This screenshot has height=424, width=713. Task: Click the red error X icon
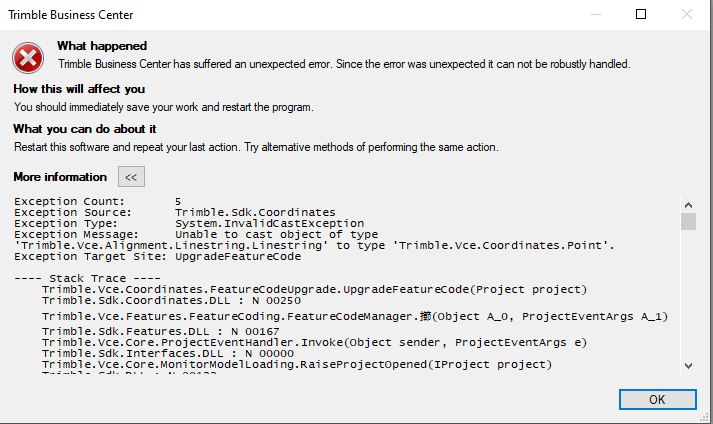coord(32,57)
